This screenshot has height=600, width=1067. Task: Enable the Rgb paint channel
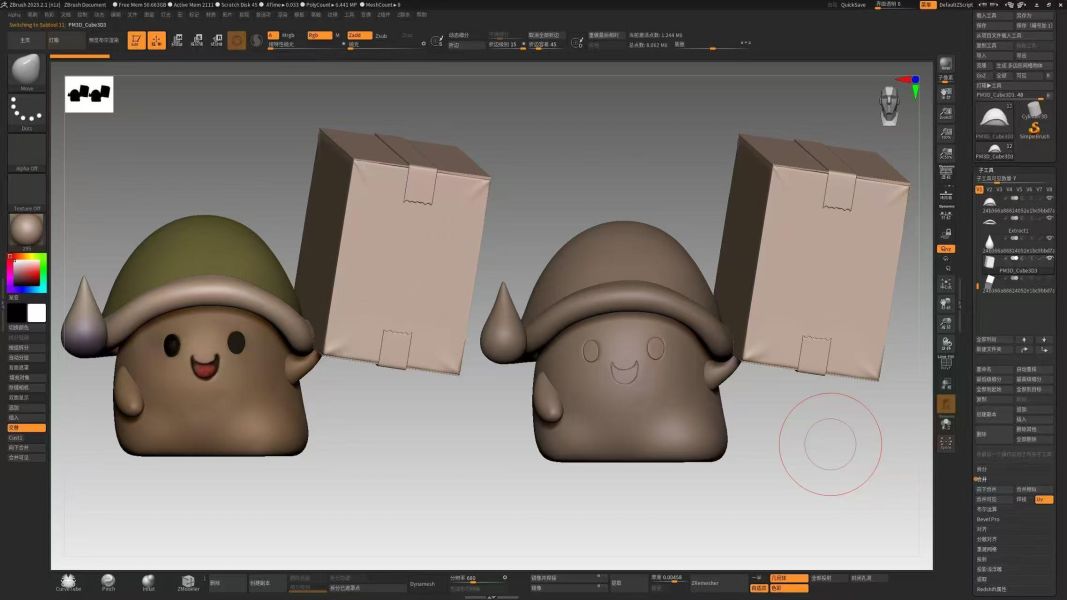(x=318, y=35)
